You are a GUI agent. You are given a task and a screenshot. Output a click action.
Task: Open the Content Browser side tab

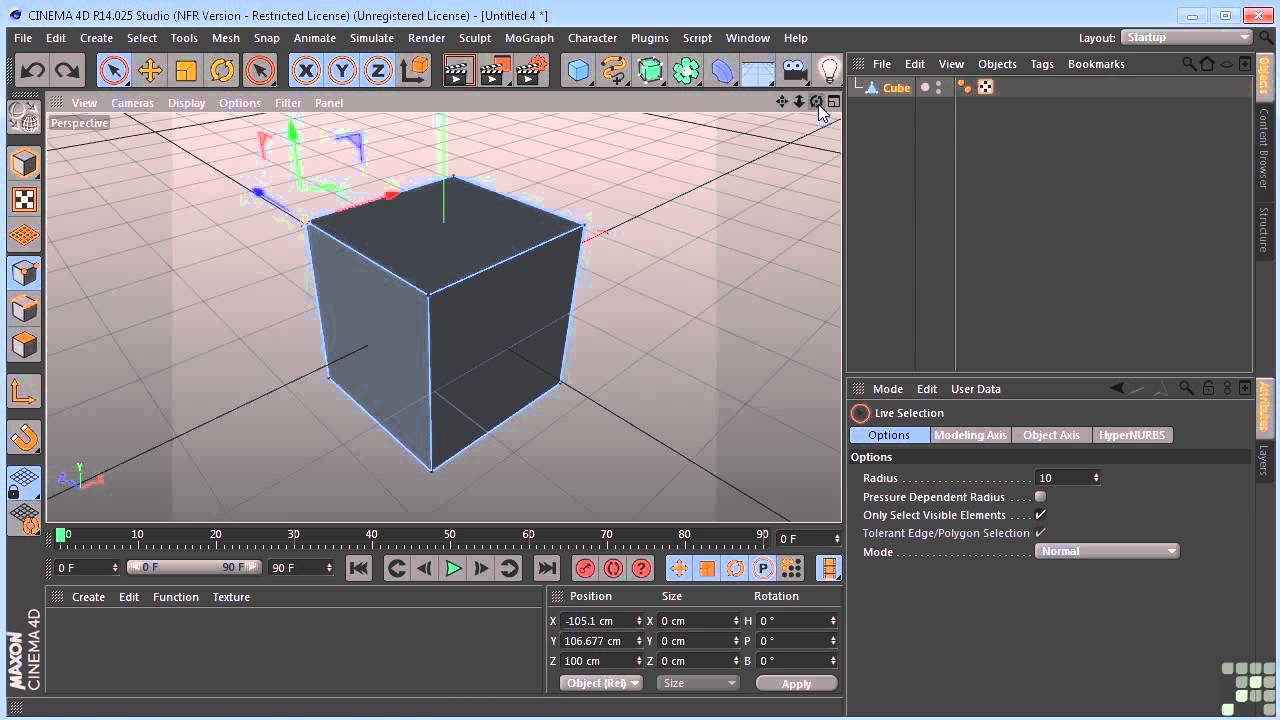[1264, 149]
